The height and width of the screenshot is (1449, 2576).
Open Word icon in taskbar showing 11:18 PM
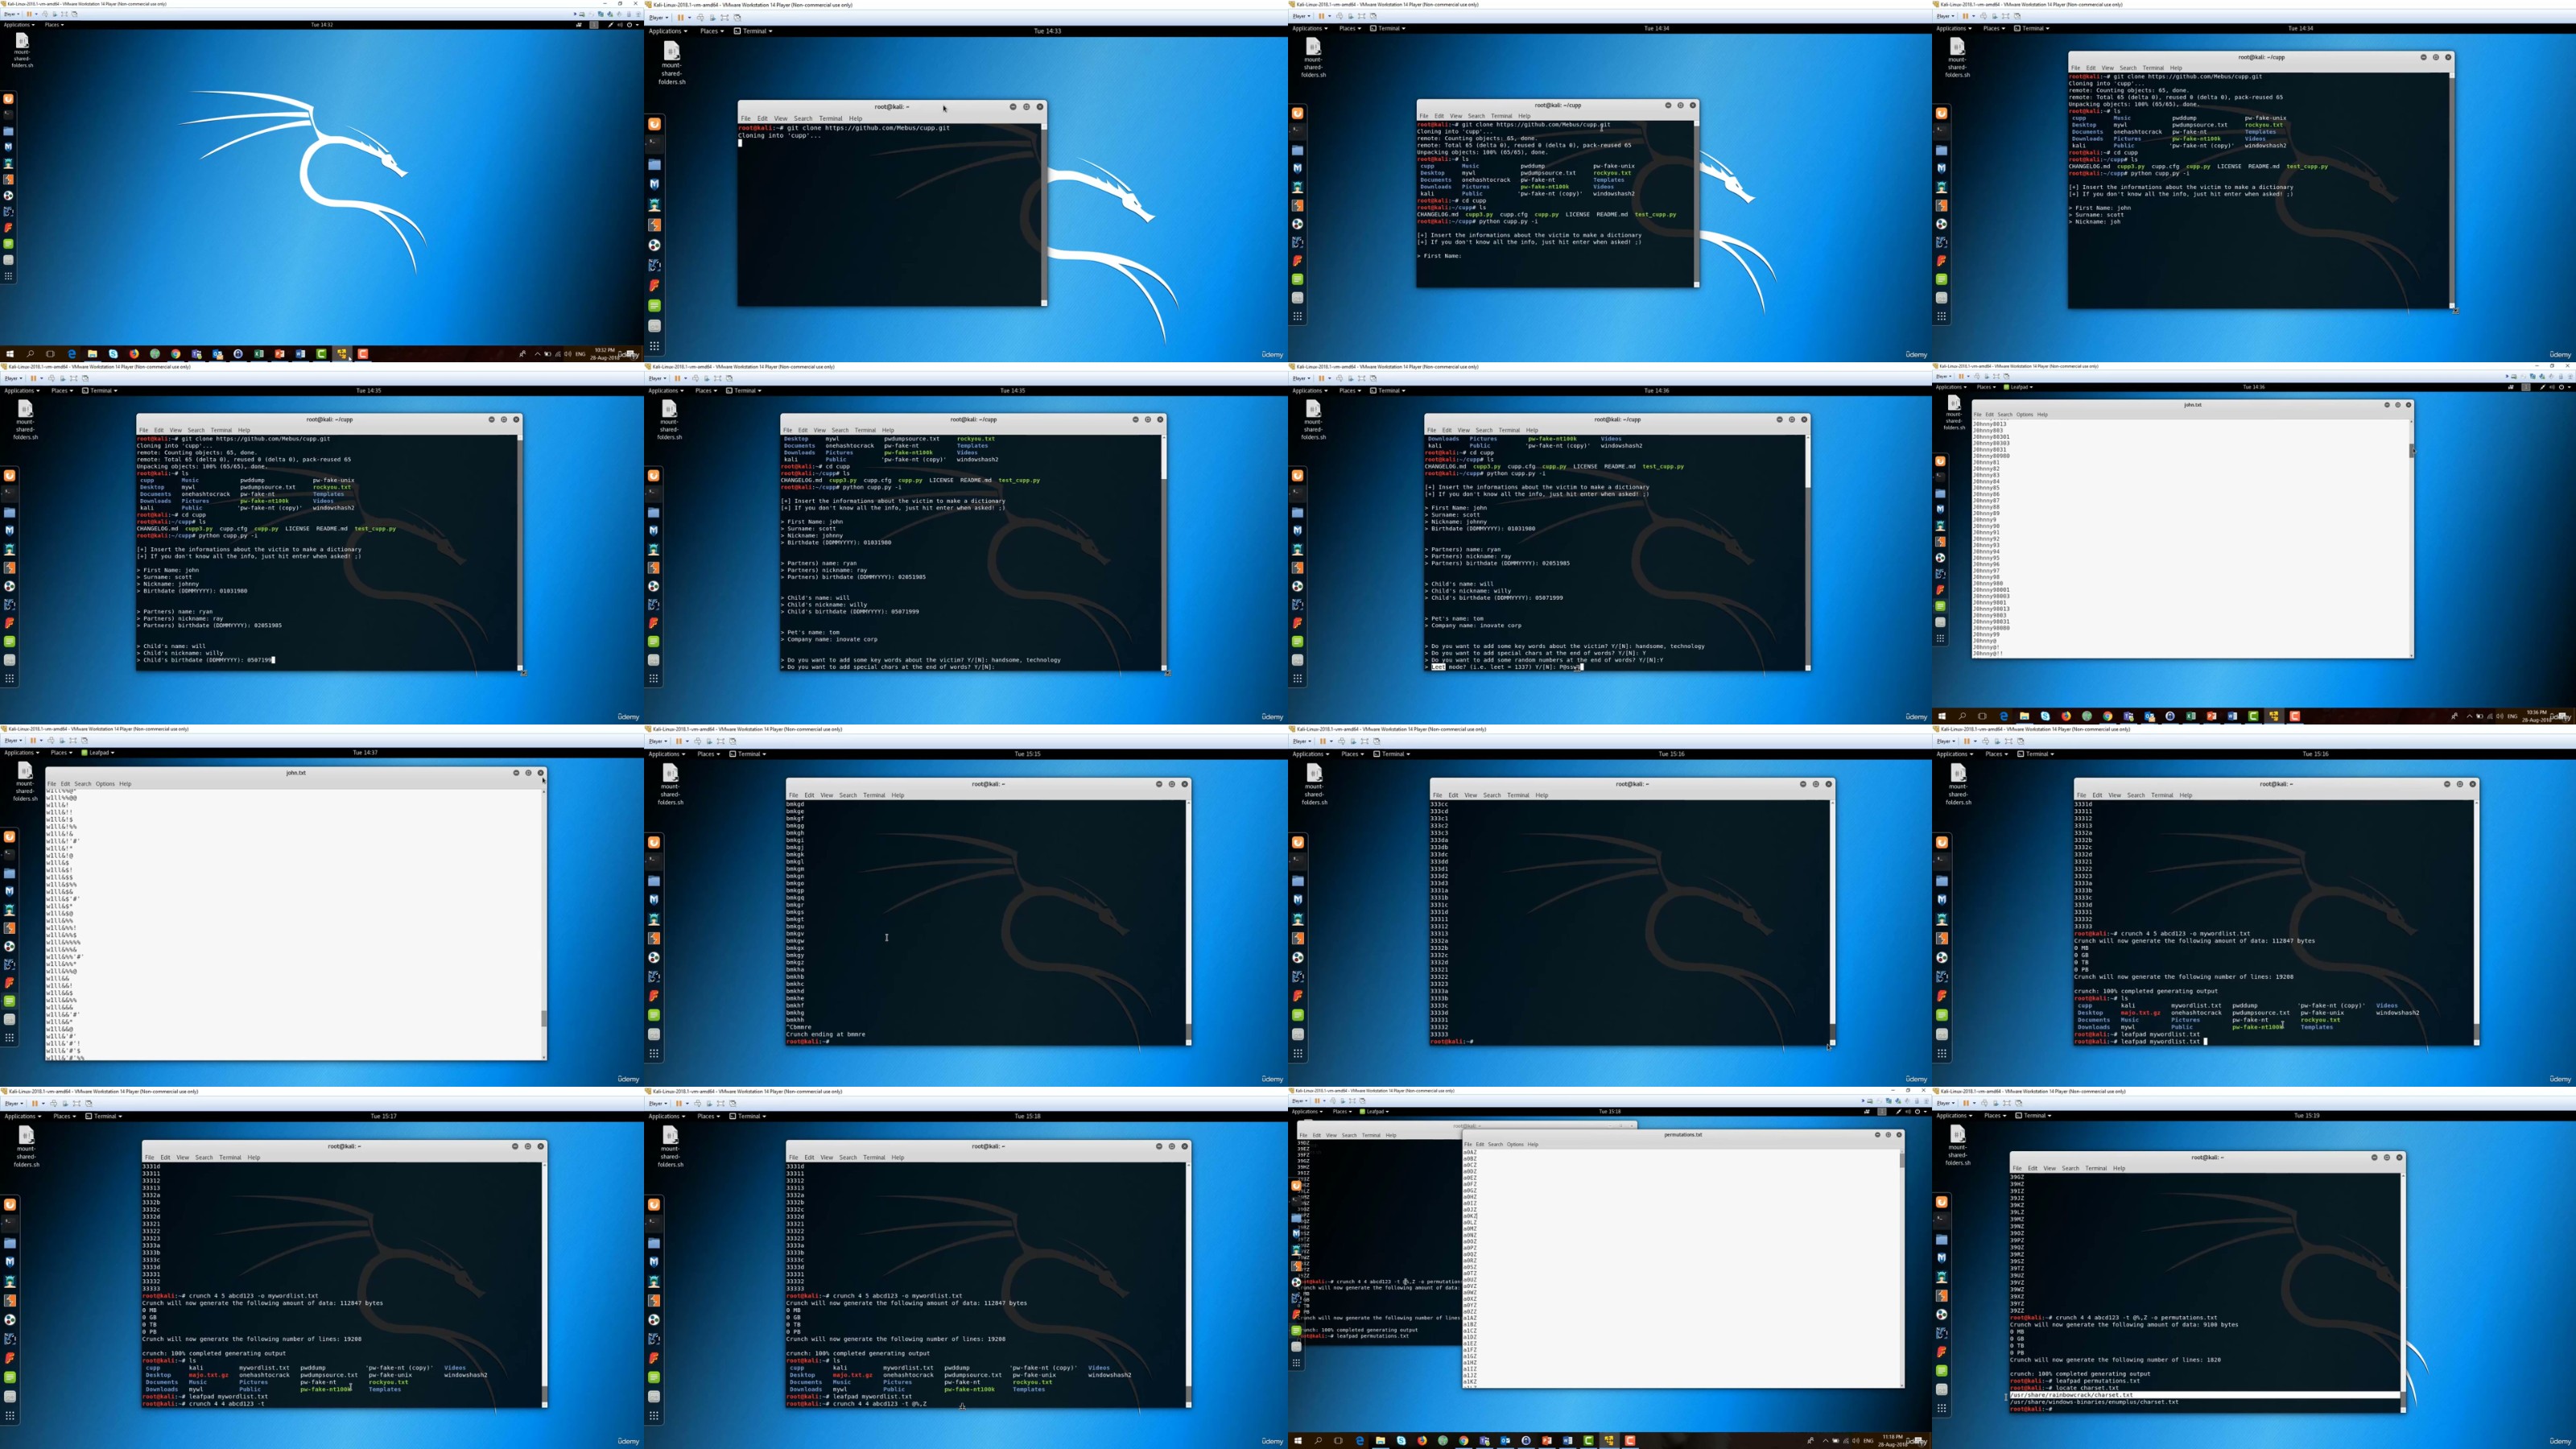click(1567, 1441)
